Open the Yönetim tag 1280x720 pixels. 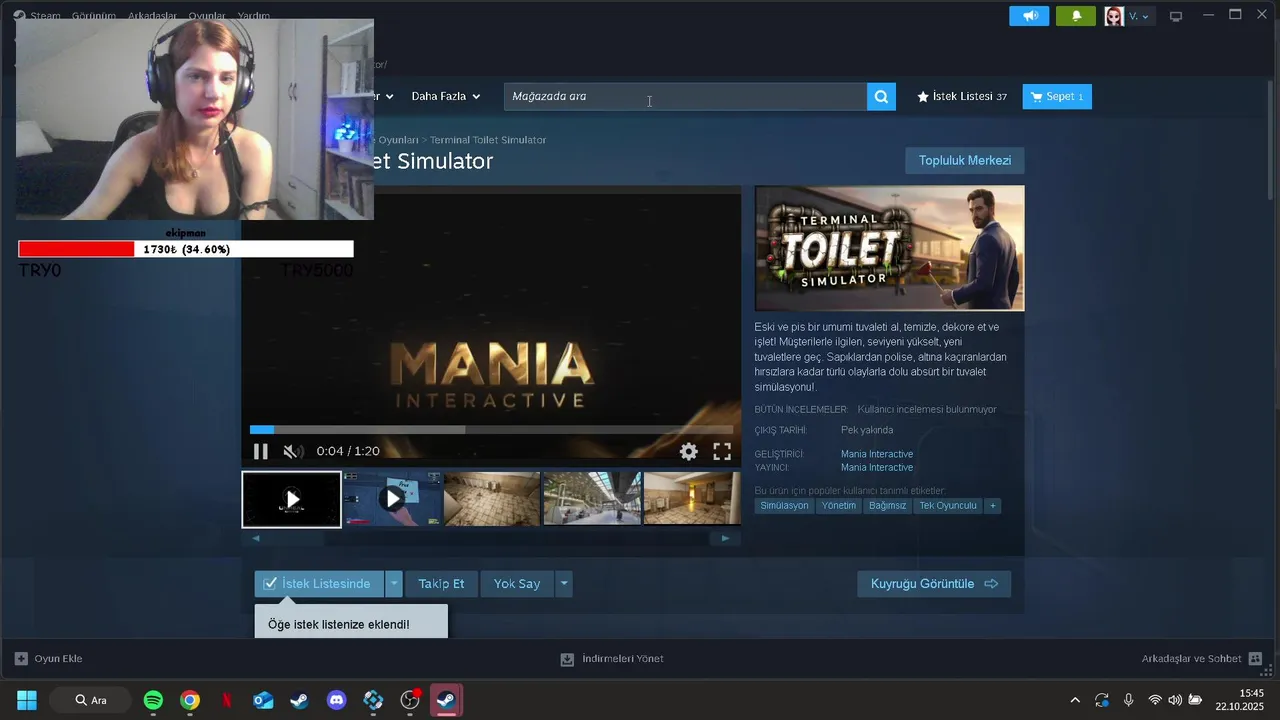click(839, 506)
